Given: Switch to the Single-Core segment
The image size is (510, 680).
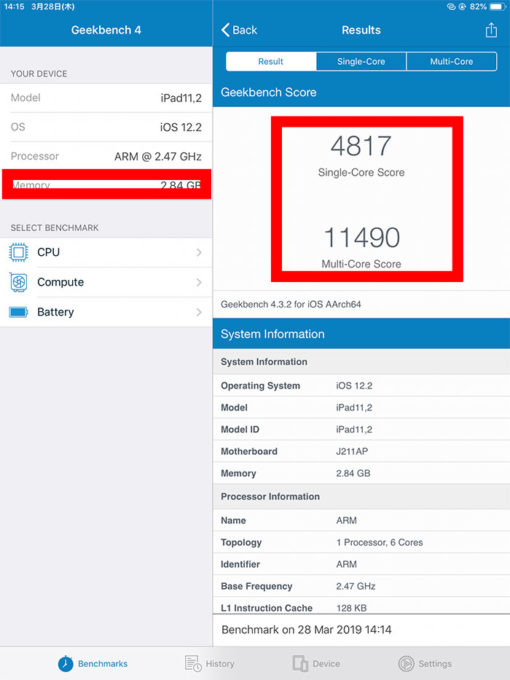Looking at the screenshot, I should point(361,62).
